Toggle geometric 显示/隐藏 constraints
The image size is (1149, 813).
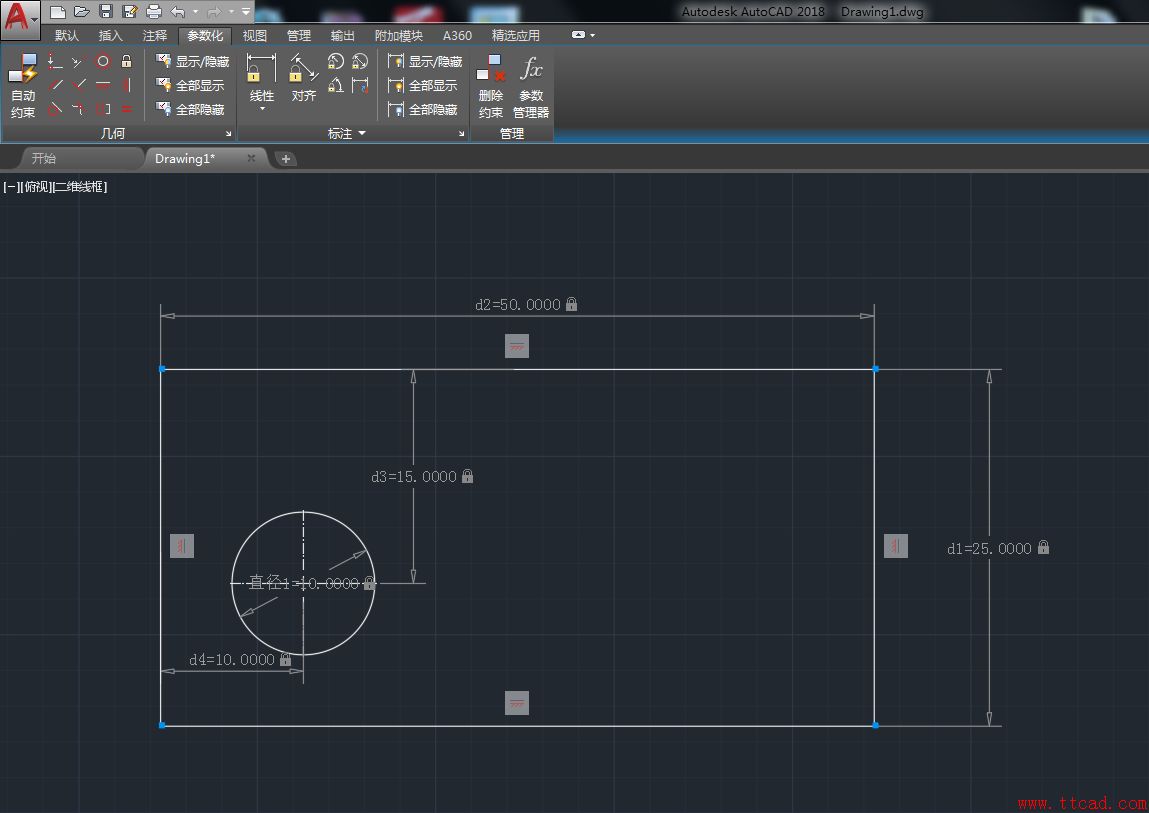tap(193, 62)
